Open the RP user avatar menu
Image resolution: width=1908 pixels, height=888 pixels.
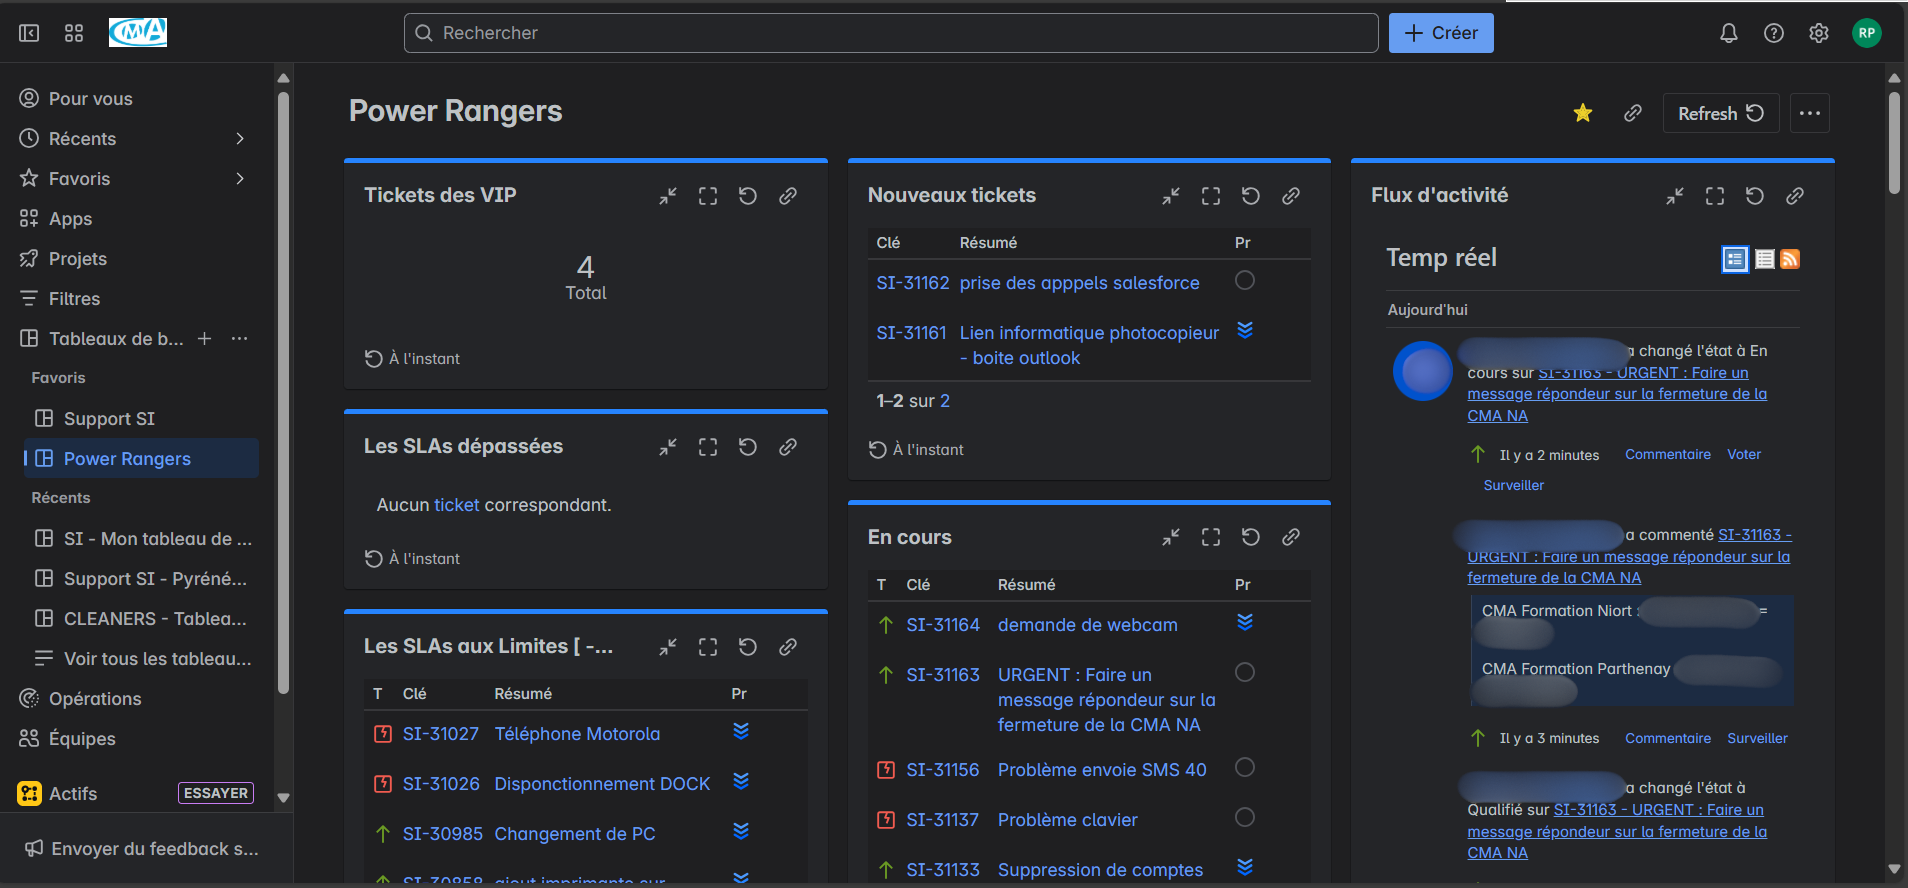pos(1867,33)
